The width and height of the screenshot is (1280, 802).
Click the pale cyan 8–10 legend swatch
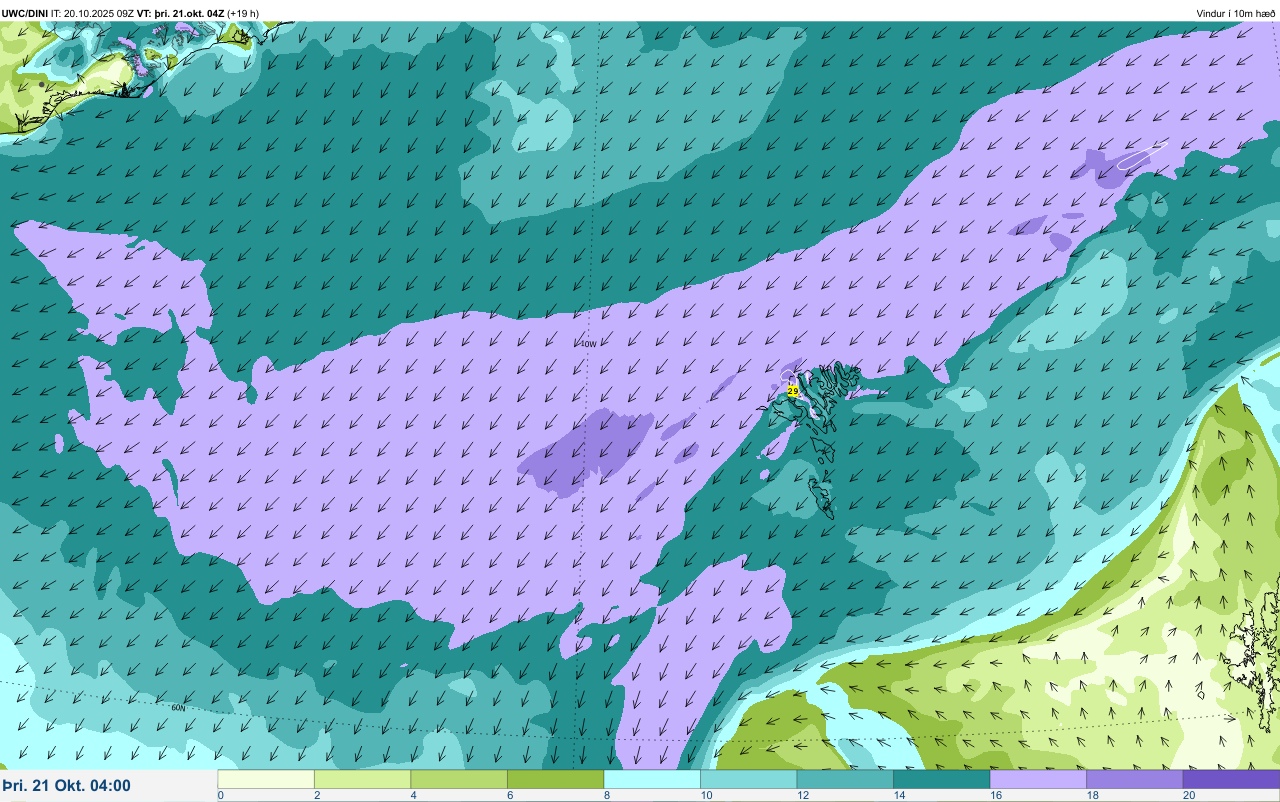[652, 779]
